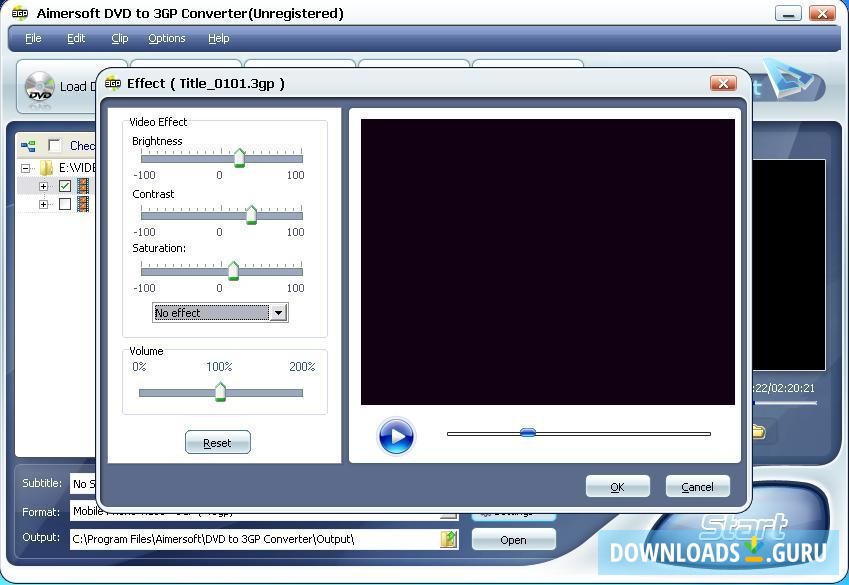Check the second title checkbox
This screenshot has width=849, height=585.
[64, 204]
